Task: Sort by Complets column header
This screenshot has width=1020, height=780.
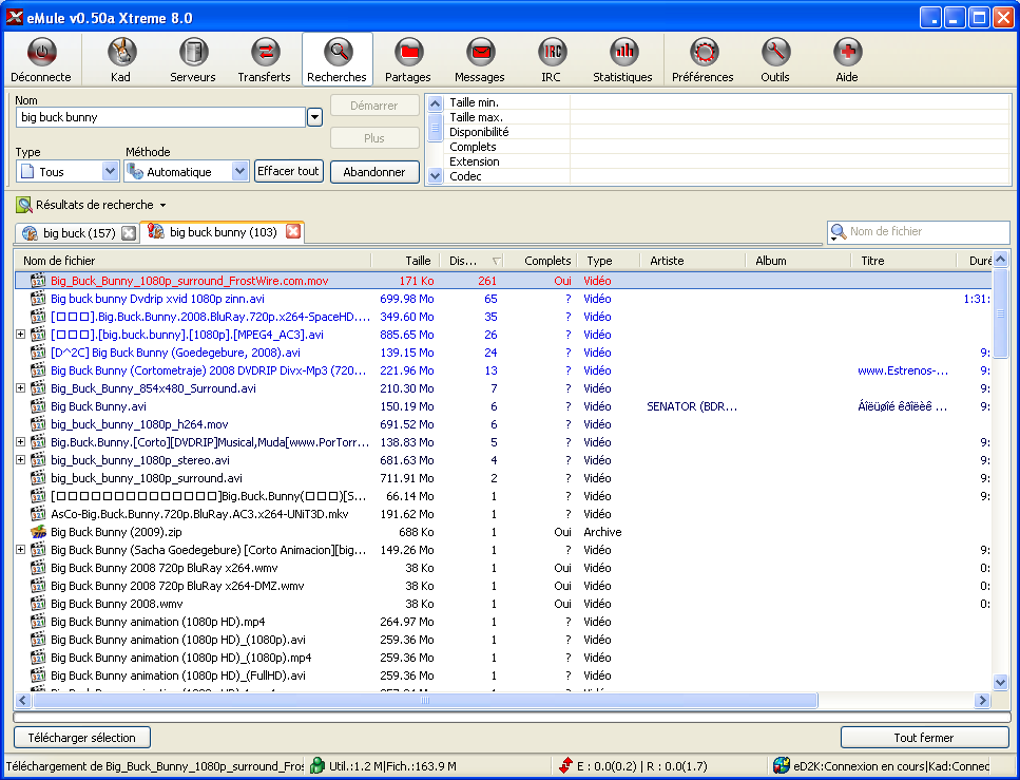Action: (541, 261)
